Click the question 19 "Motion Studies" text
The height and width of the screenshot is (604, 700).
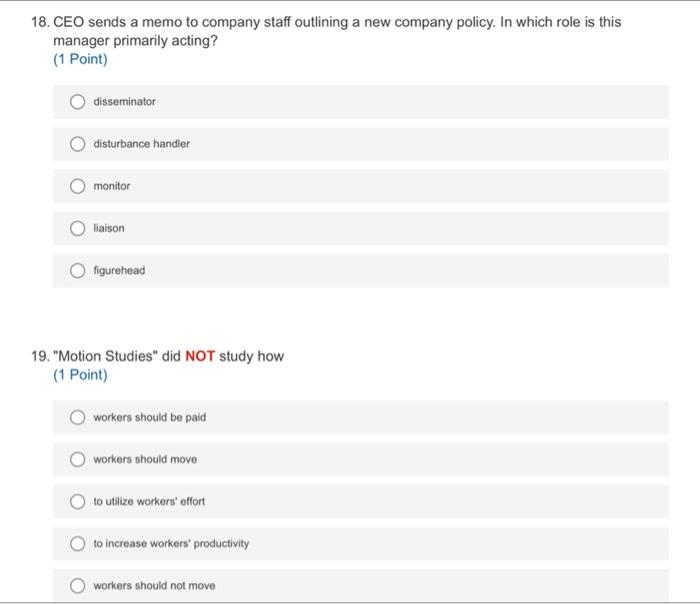(168, 356)
